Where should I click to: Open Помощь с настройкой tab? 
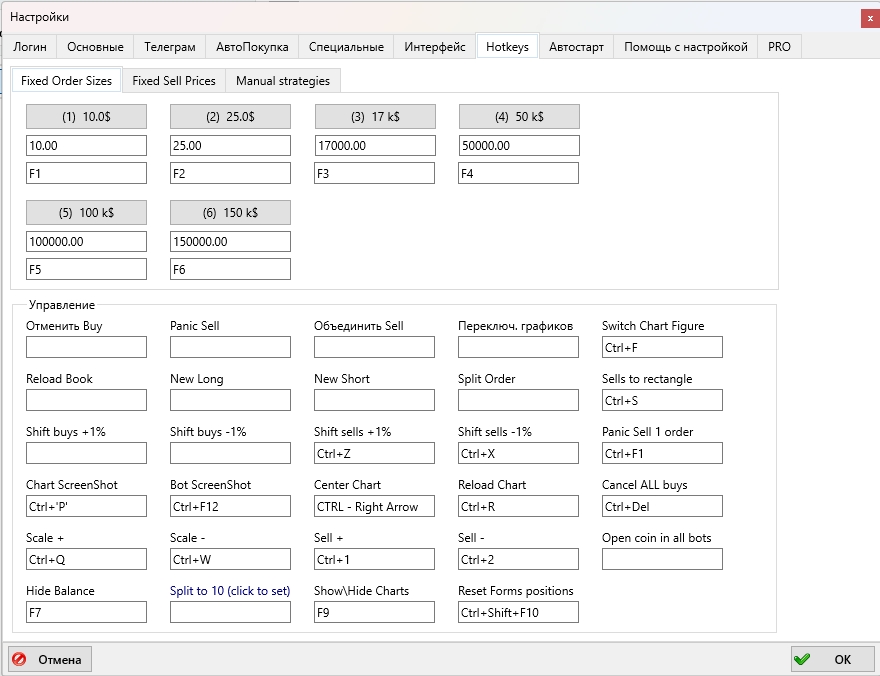pos(685,46)
